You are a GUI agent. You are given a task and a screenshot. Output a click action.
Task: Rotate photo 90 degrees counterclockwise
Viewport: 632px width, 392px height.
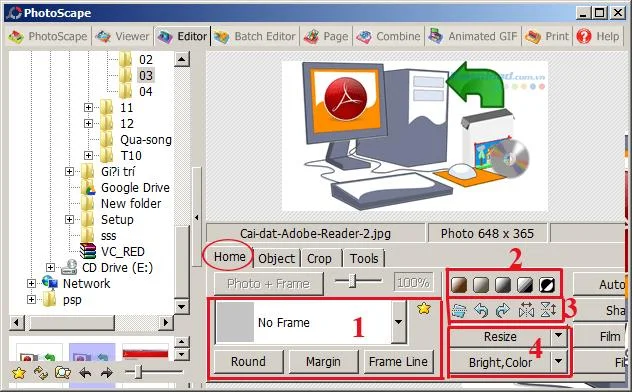pos(481,311)
